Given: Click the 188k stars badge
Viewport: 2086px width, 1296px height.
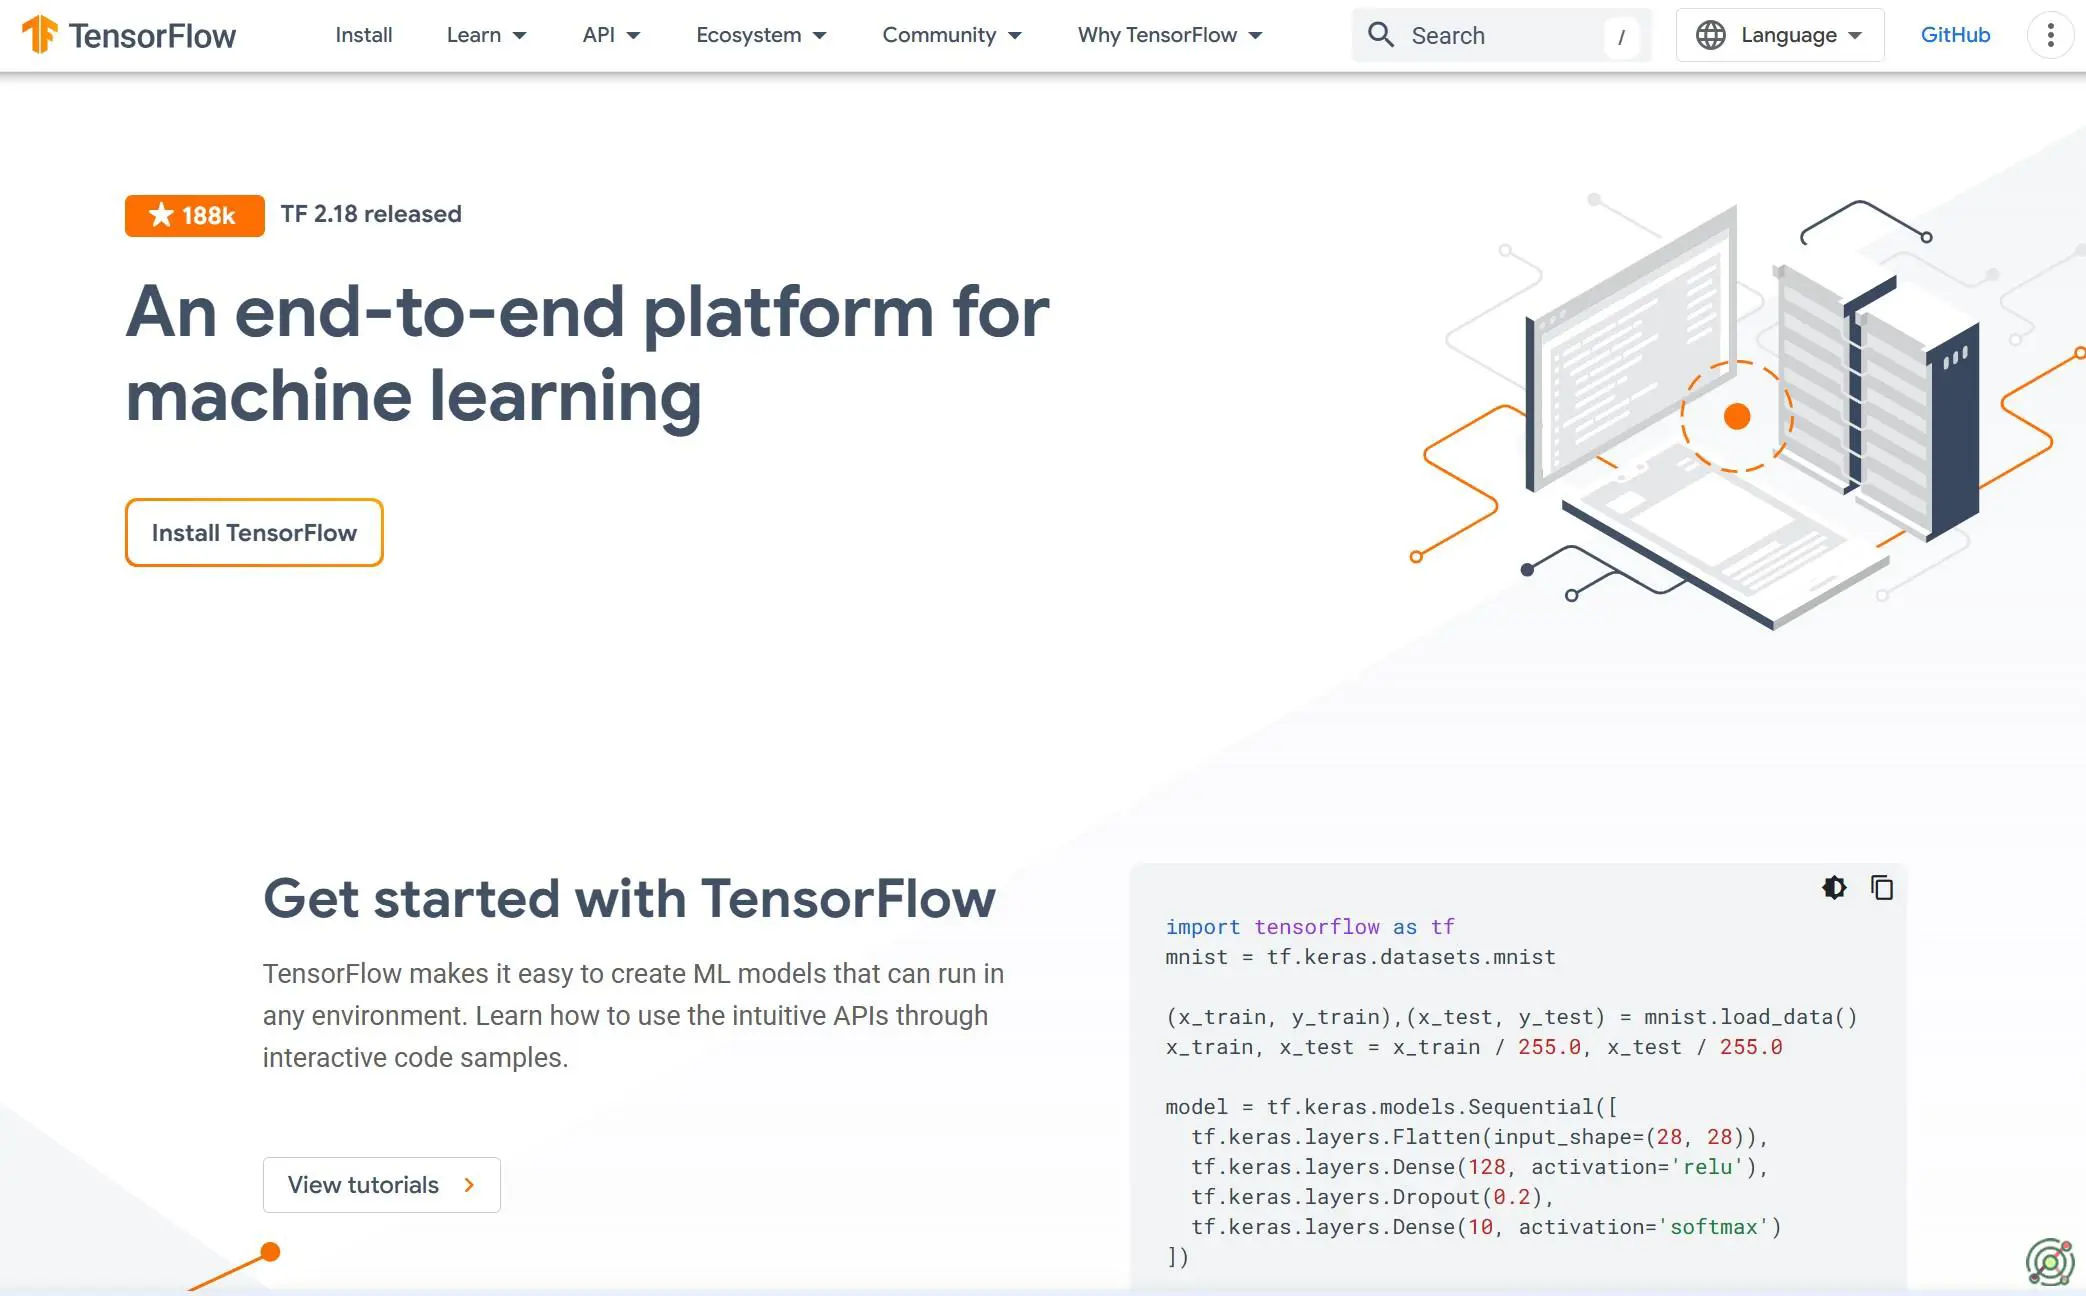Looking at the screenshot, I should (x=194, y=215).
